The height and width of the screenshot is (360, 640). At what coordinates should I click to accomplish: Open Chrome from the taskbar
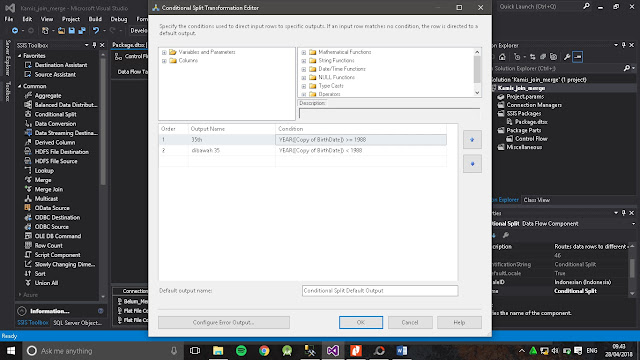264,351
